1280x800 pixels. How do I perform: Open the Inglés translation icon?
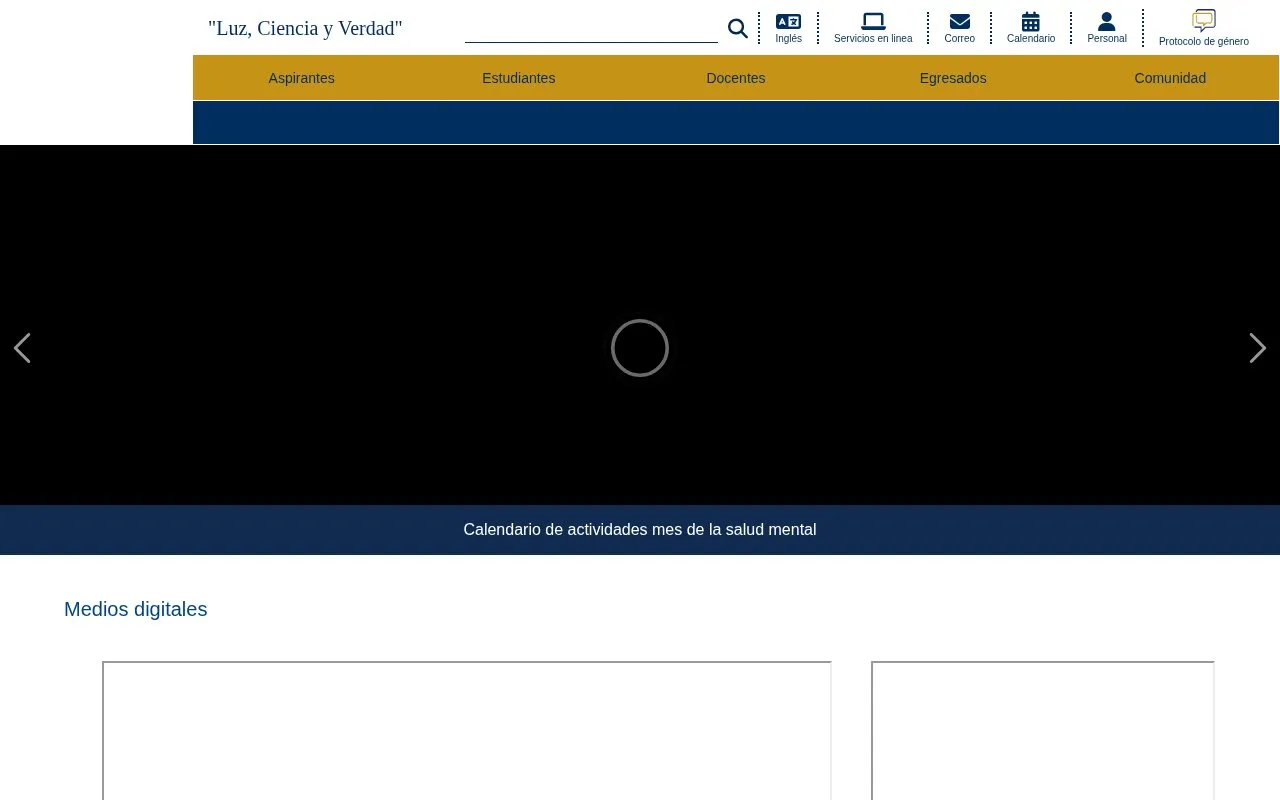pyautogui.click(x=788, y=21)
